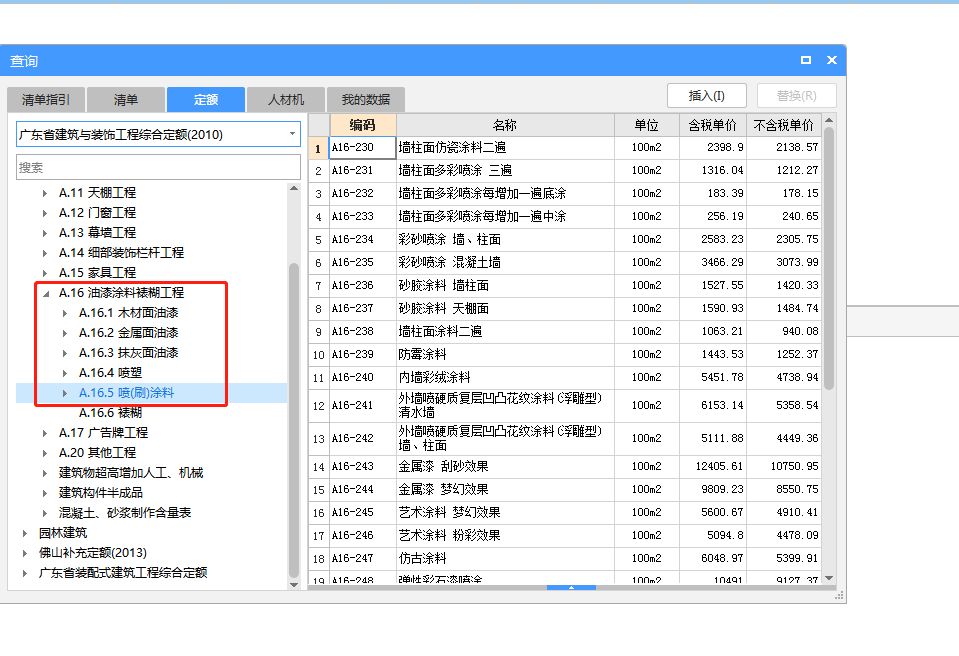Open the 人材机 tab
Screen dimensions: 959x656
pyautogui.click(x=286, y=100)
